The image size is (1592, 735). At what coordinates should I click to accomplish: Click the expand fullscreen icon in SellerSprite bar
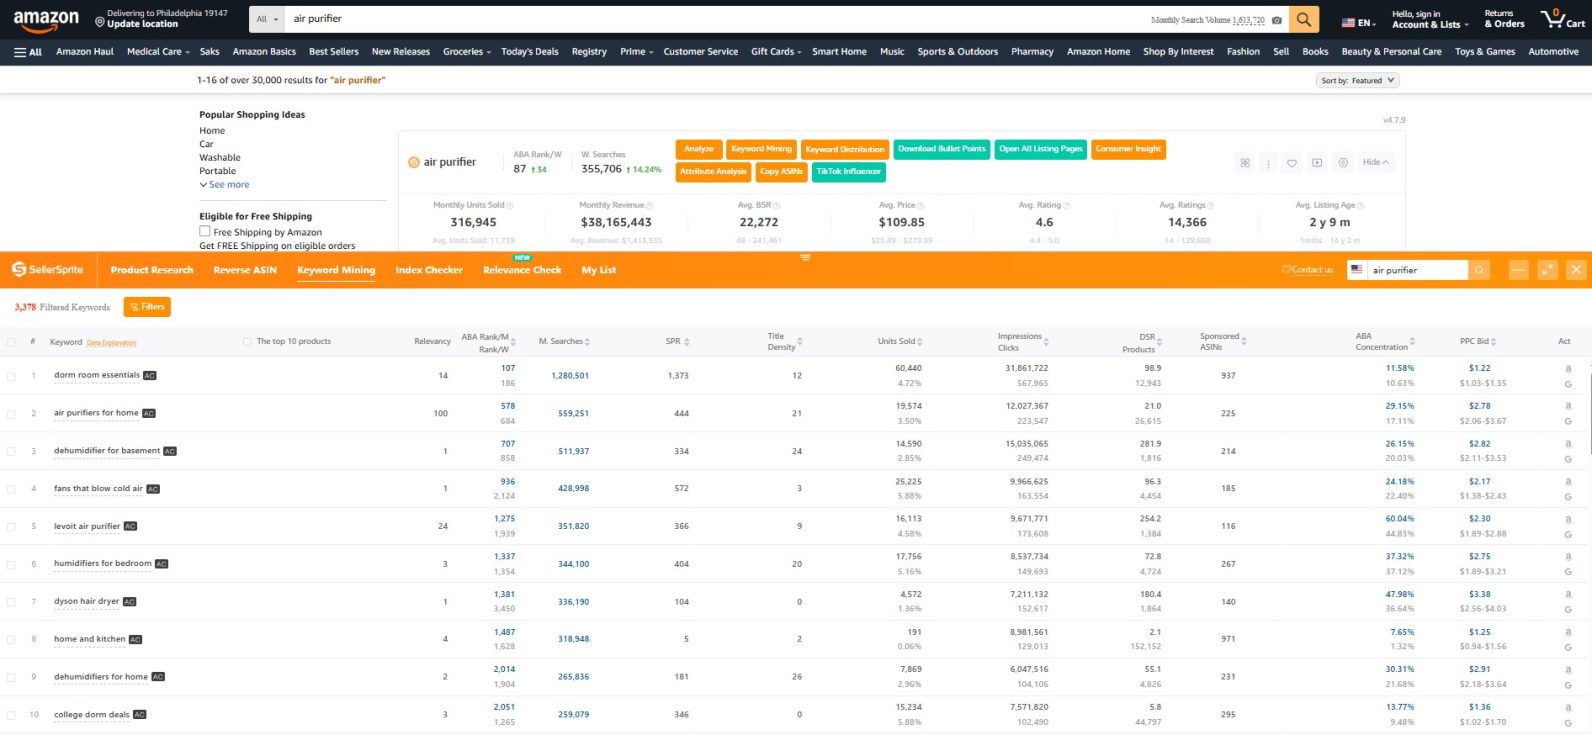coord(1547,270)
